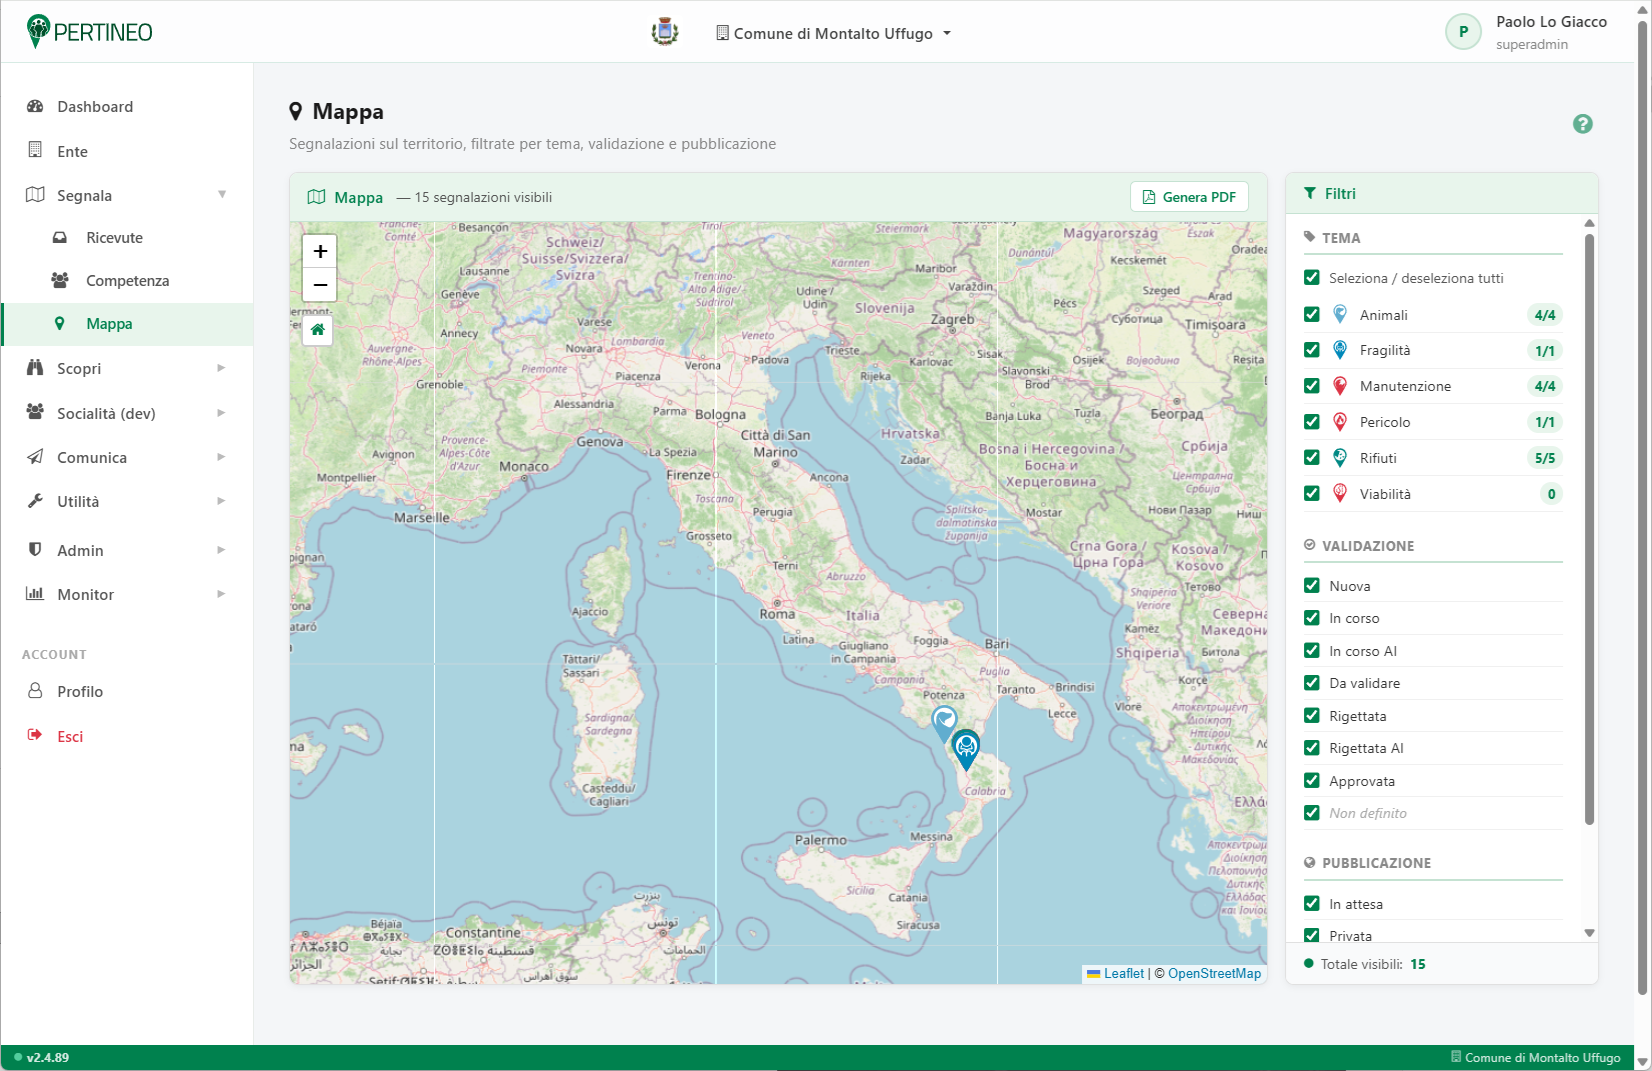Click the Admin shield icon
Image resolution: width=1652 pixels, height=1071 pixels.
(x=35, y=550)
